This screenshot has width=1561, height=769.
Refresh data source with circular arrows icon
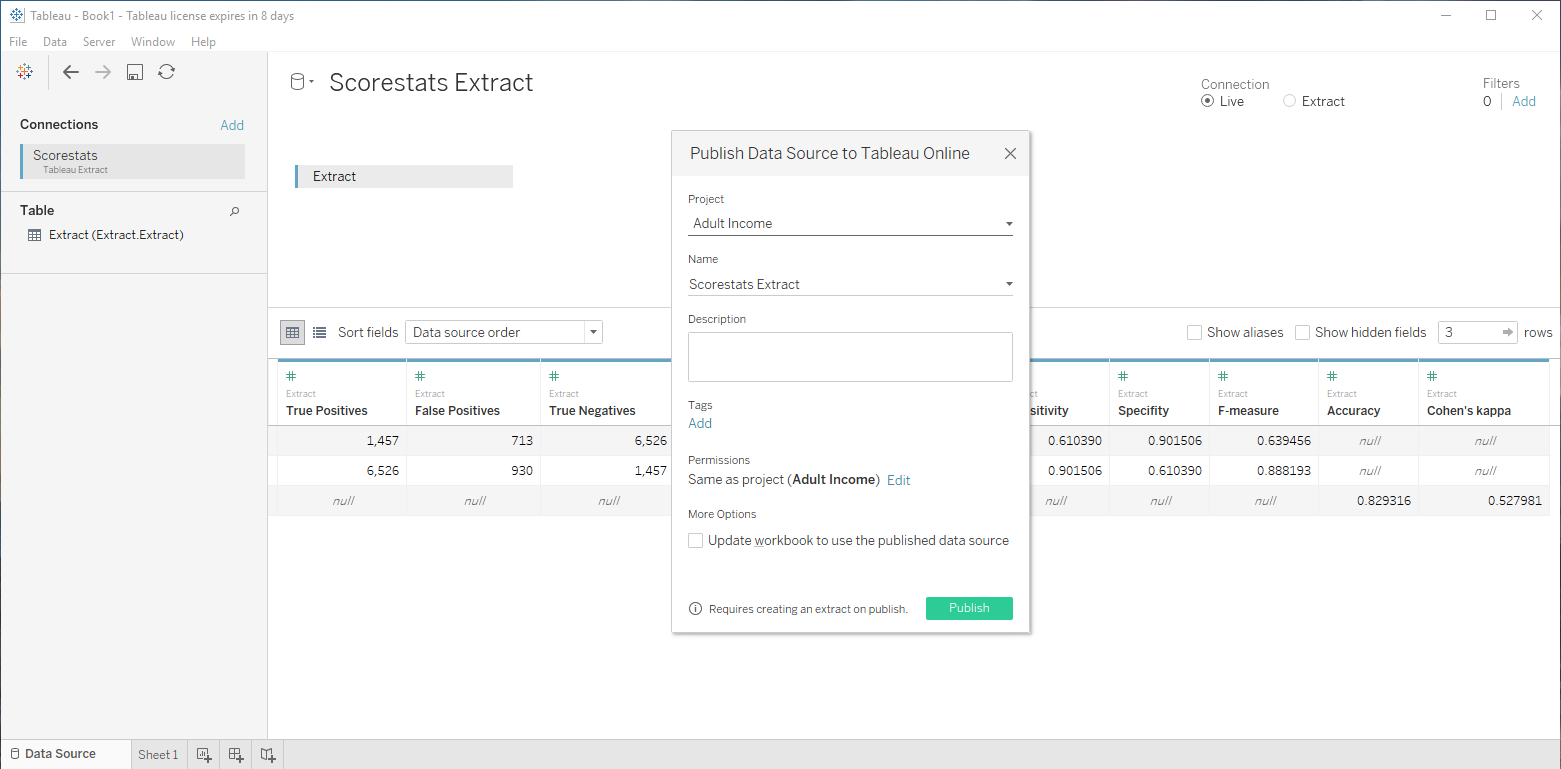(x=167, y=72)
